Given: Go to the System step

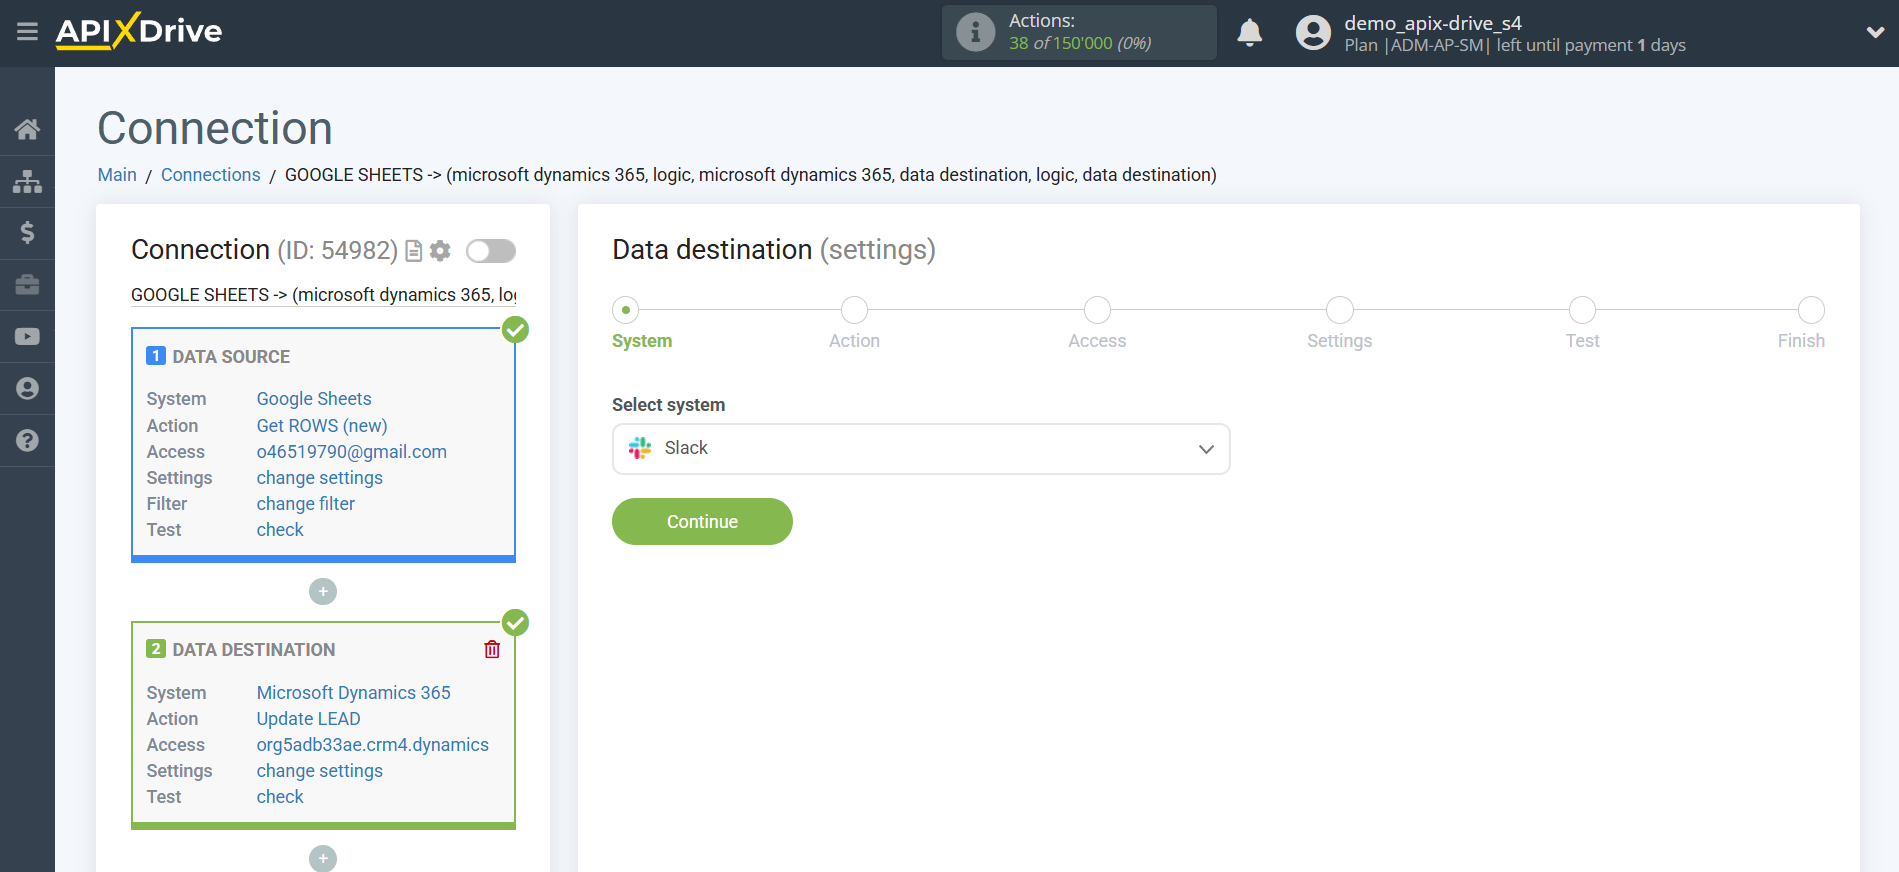Looking at the screenshot, I should point(626,310).
